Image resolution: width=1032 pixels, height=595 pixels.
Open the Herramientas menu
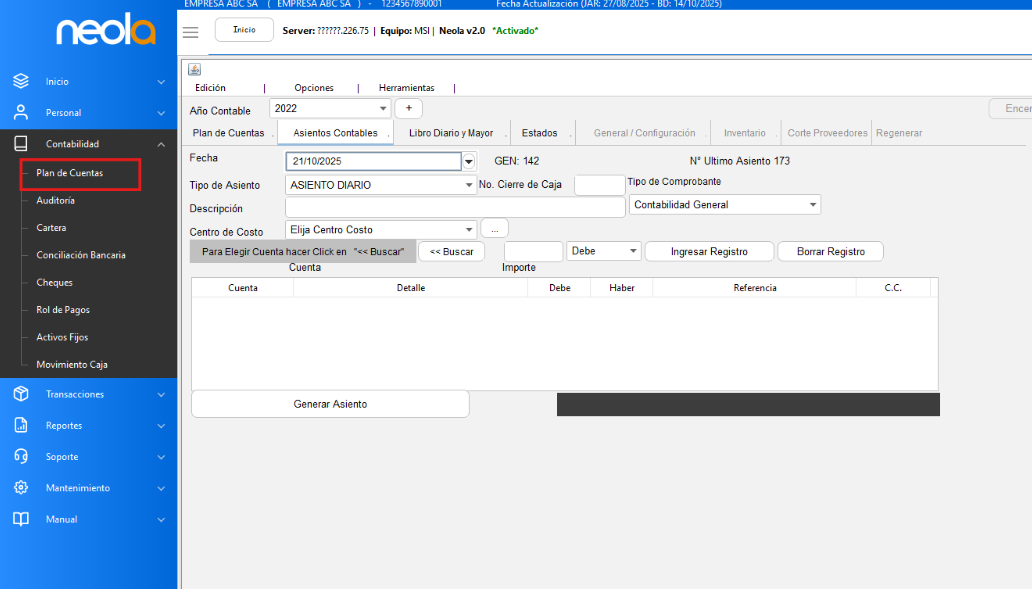[x=406, y=88]
